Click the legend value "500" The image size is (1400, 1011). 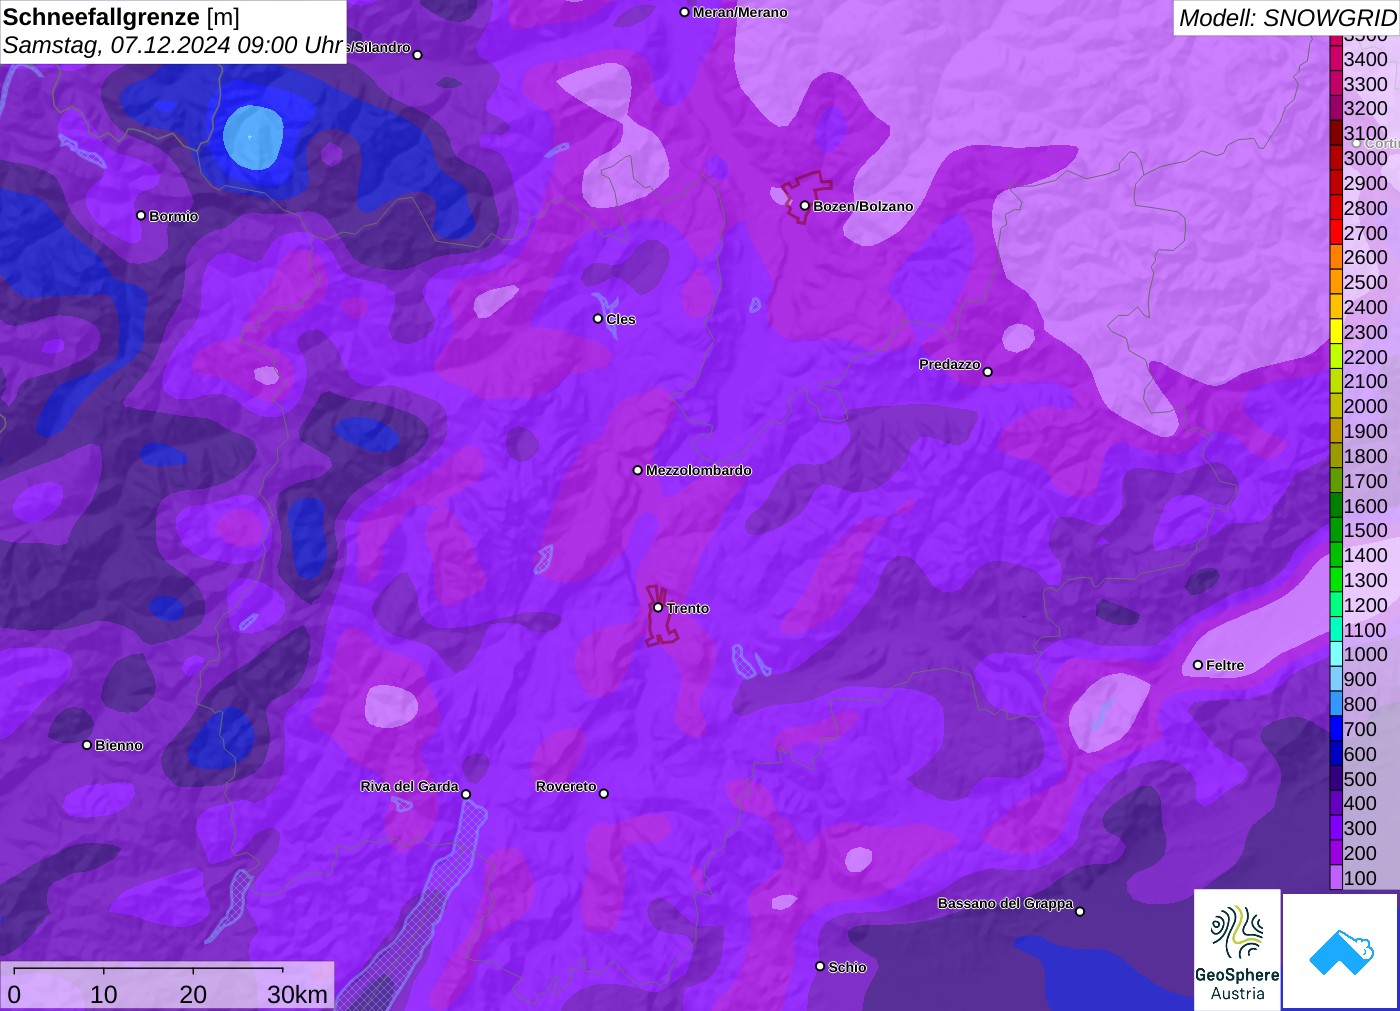click(x=1360, y=779)
